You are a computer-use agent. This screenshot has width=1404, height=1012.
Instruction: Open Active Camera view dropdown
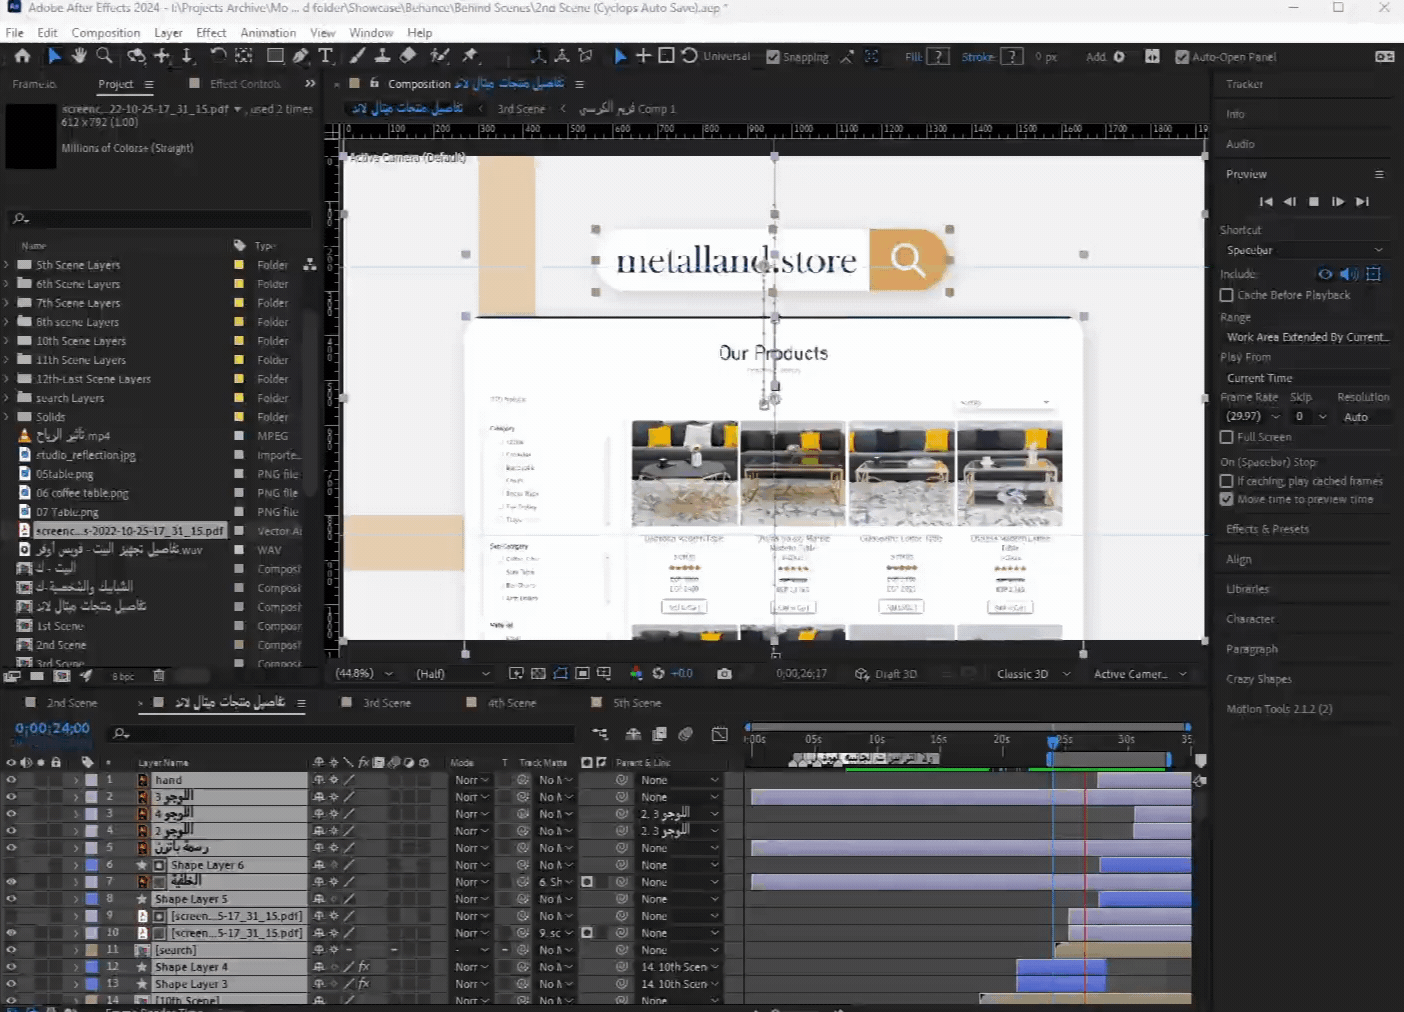(1141, 674)
